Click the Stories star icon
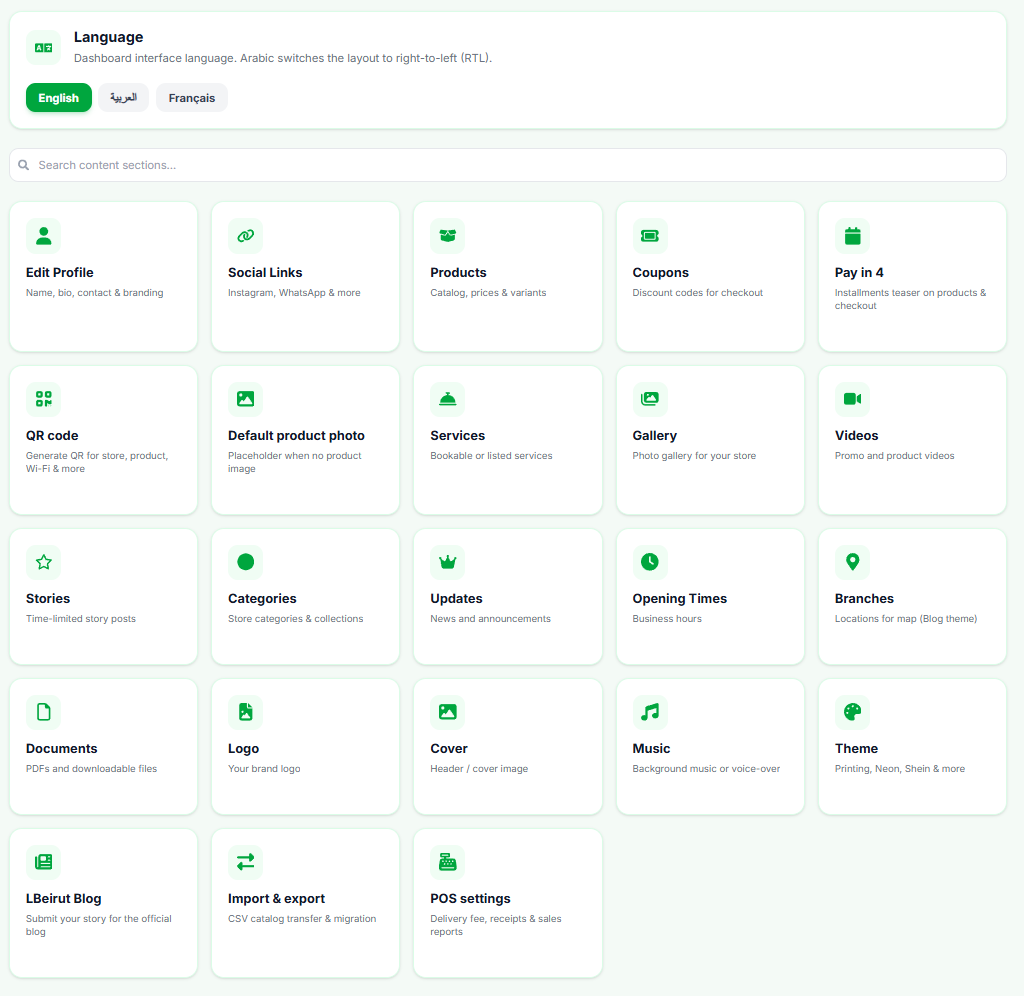 point(44,562)
